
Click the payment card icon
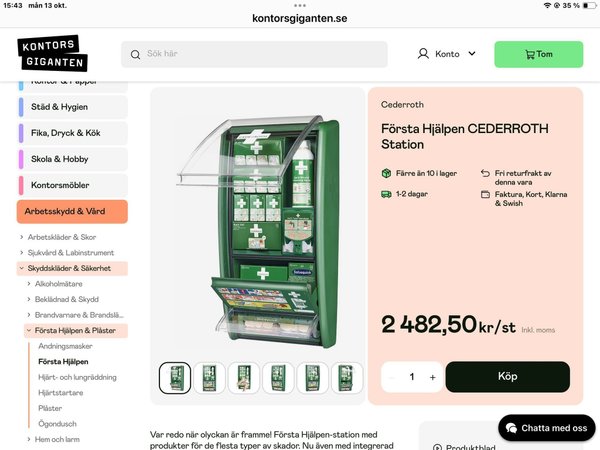(485, 194)
